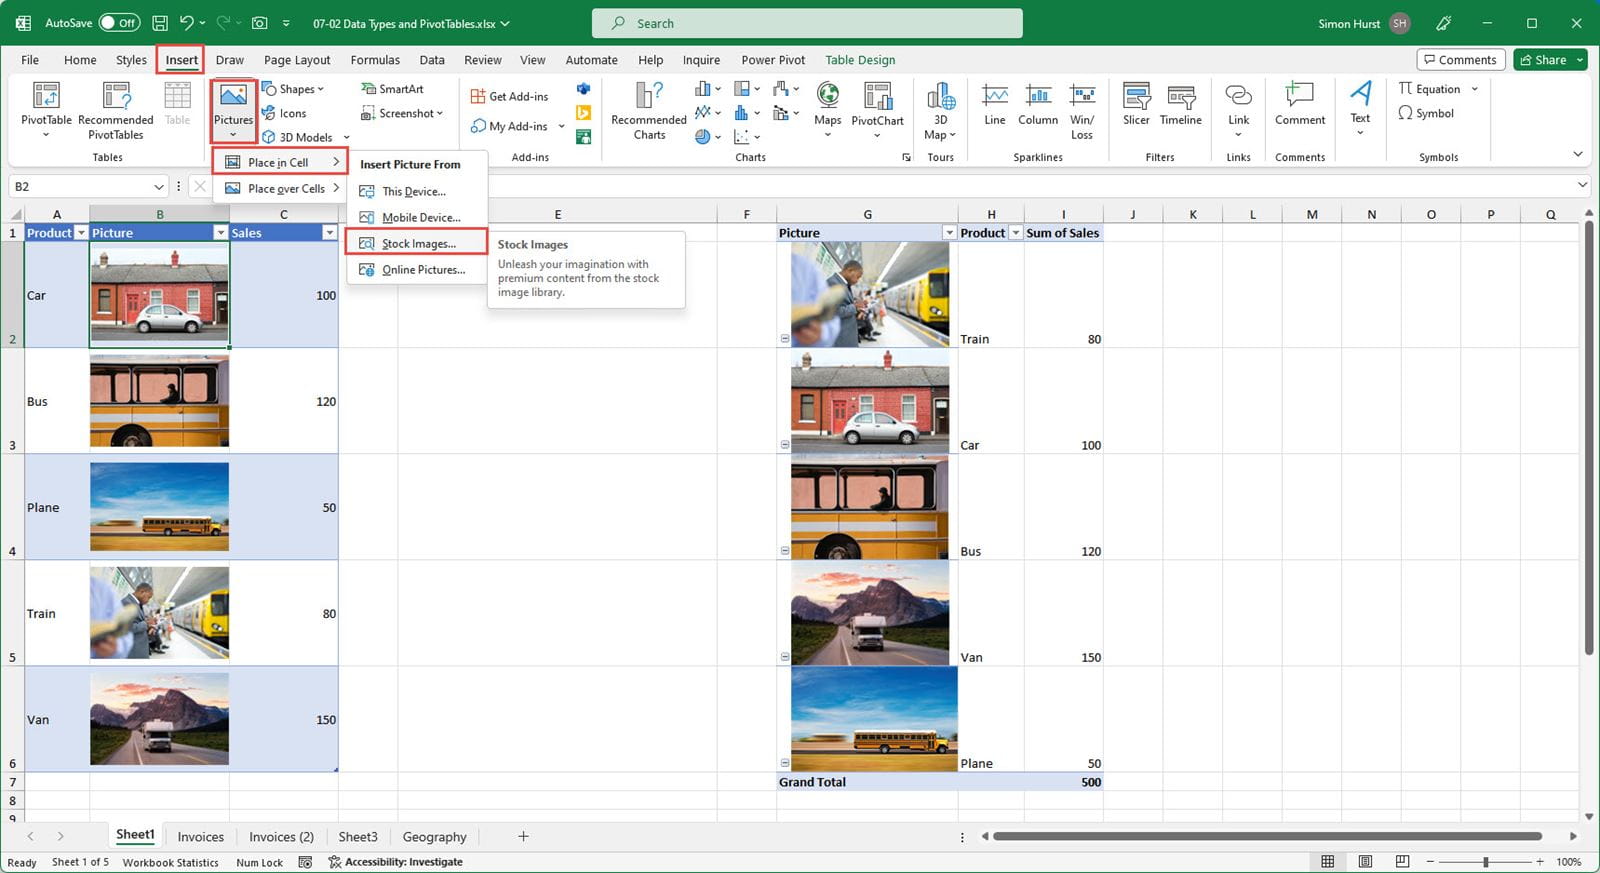The width and height of the screenshot is (1600, 873).
Task: Open the Pictures gallery button
Action: [x=233, y=110]
